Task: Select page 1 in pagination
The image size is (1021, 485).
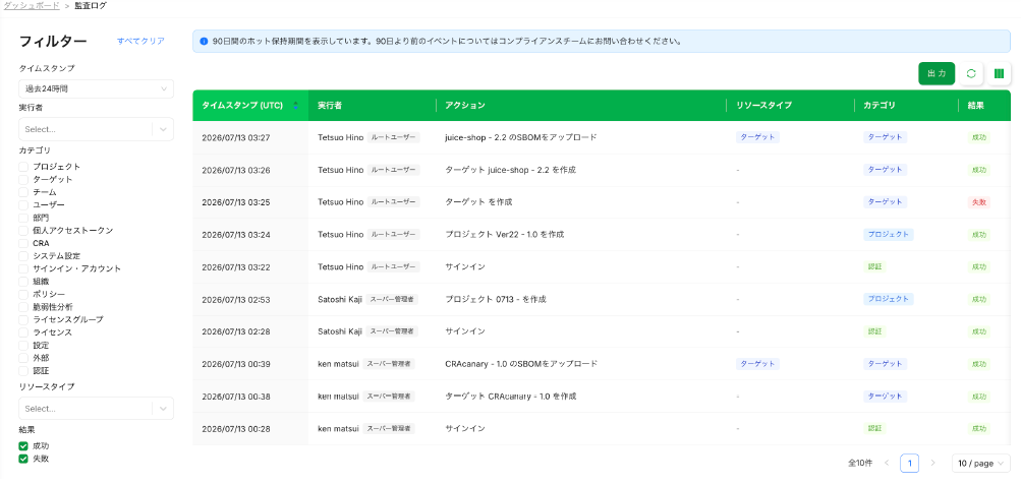Action: [x=910, y=463]
